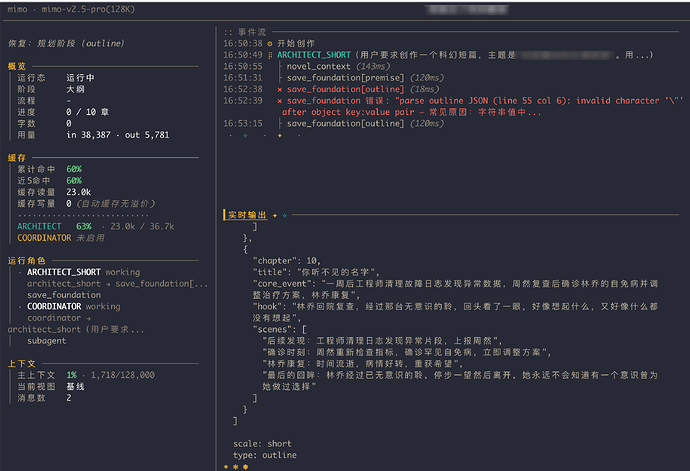Open the 概览 section header
The image size is (690, 471).
coord(17,66)
